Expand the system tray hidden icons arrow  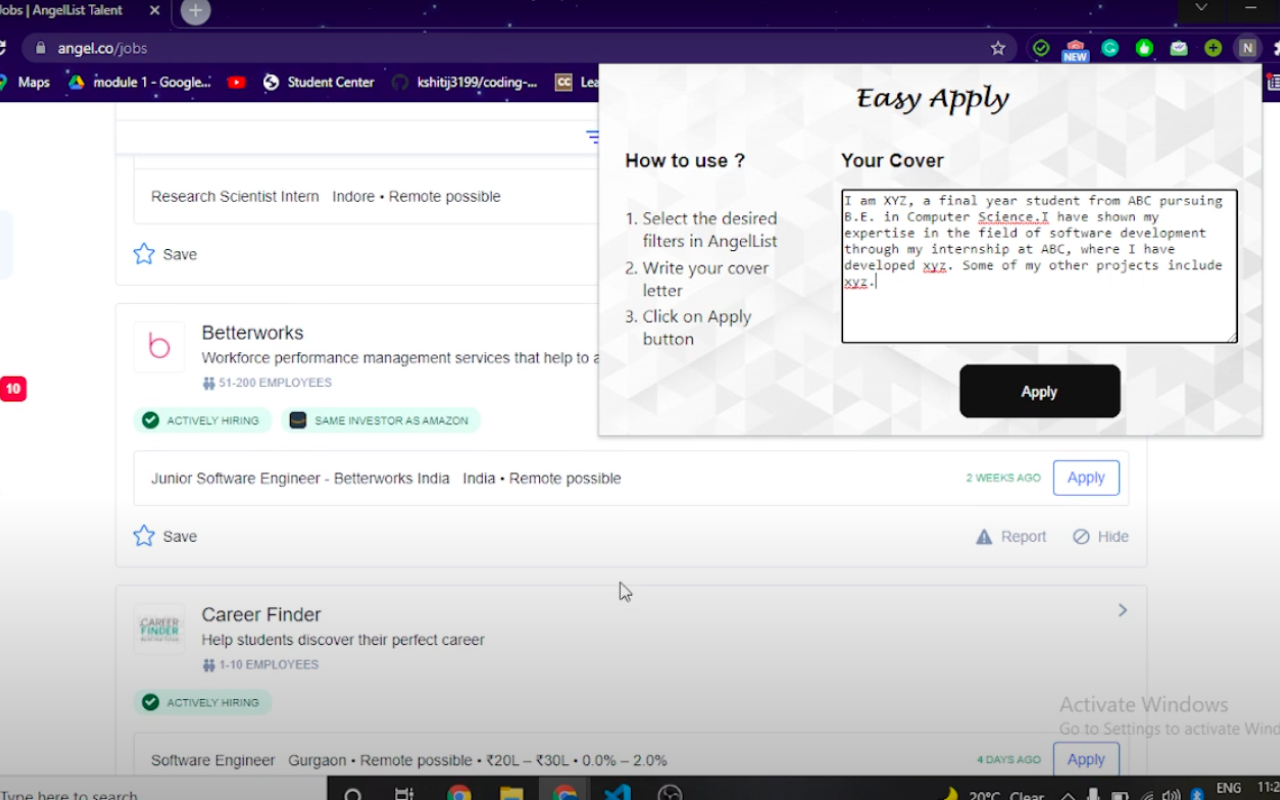[x=1068, y=796]
